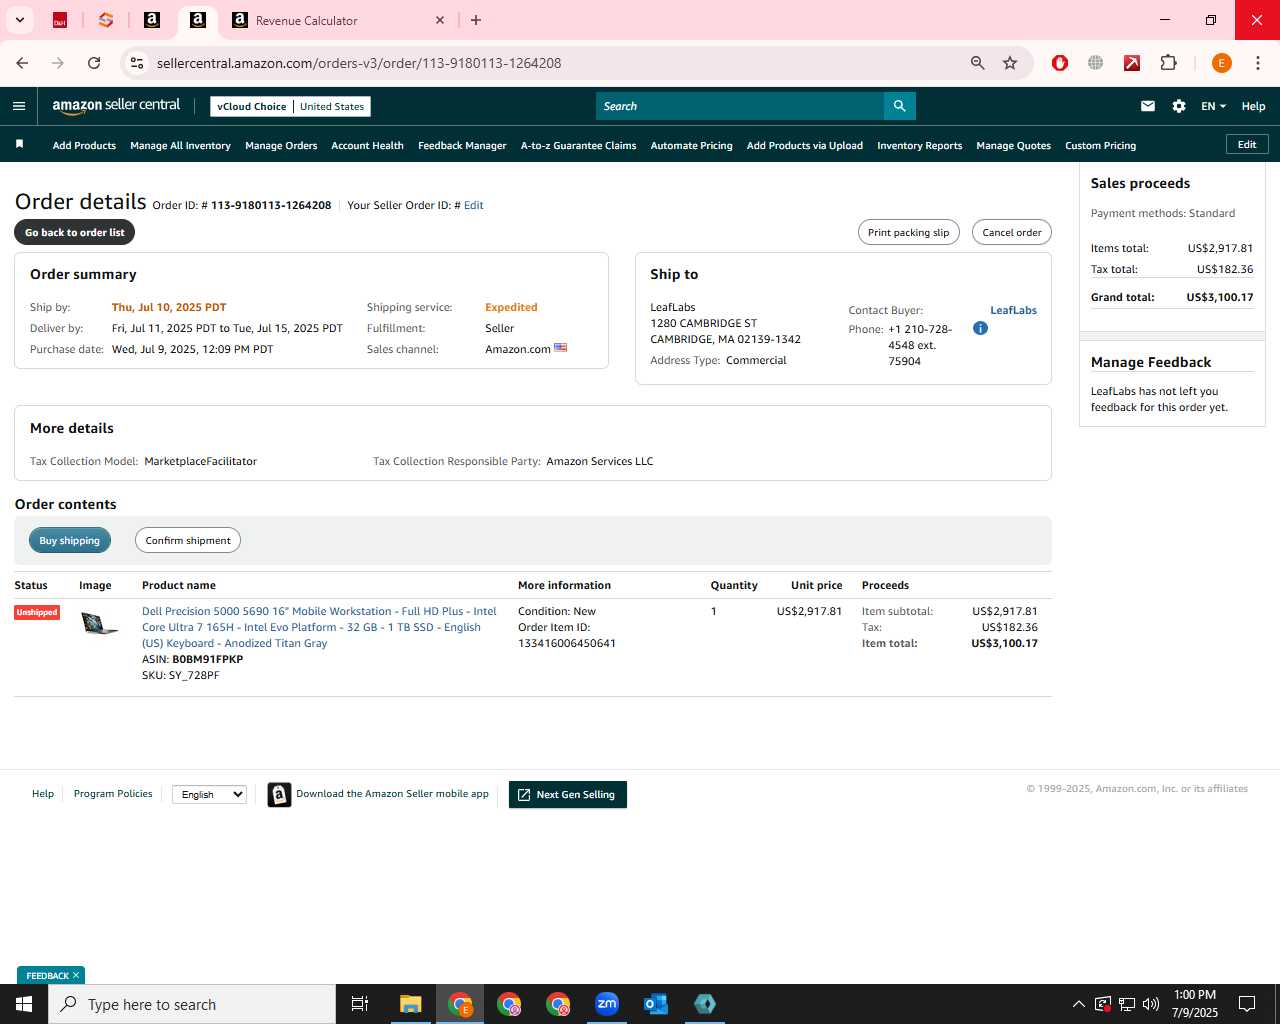Click the browser address bar URL
This screenshot has height=1024, width=1280.
(359, 63)
